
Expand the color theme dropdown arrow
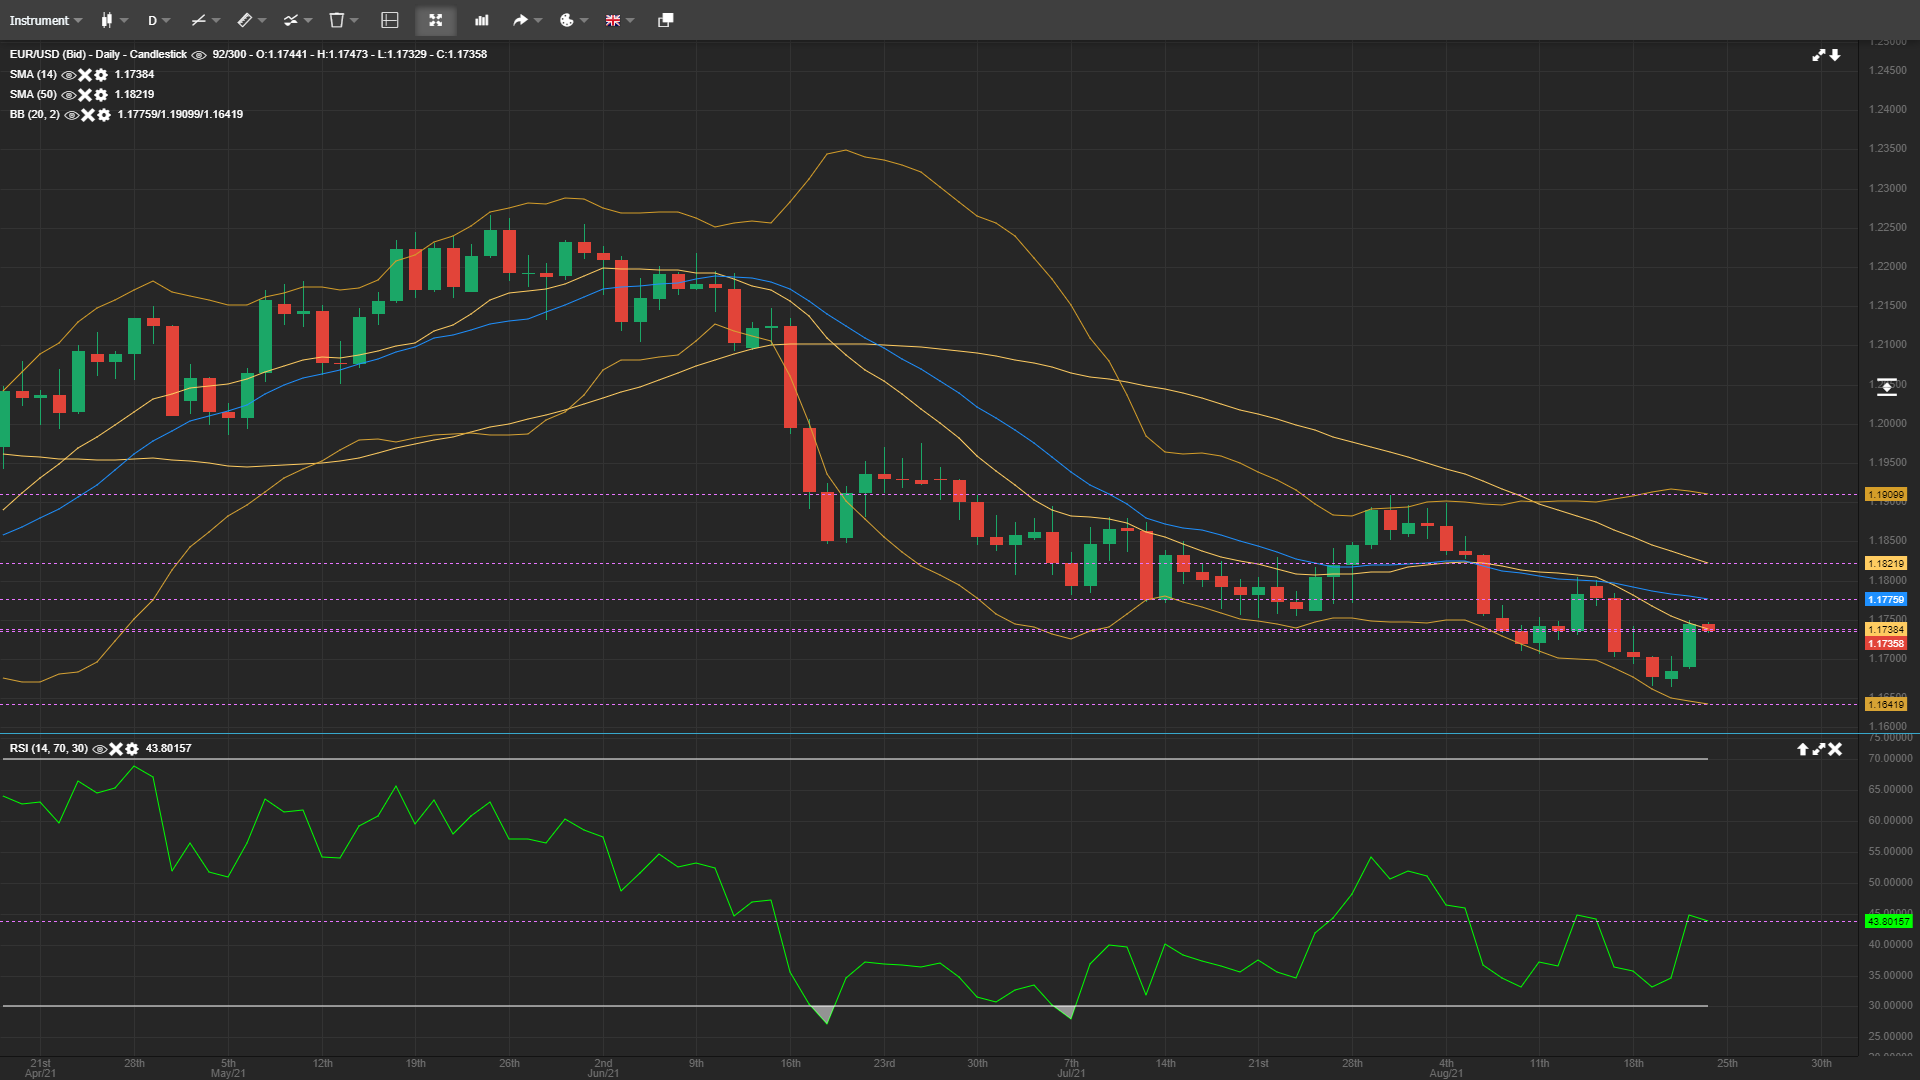point(584,21)
